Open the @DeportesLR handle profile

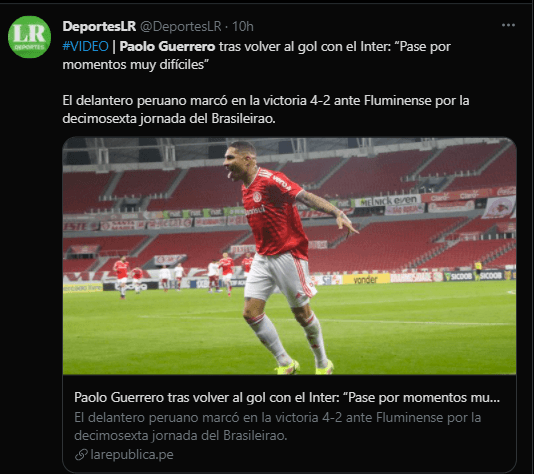click(181, 26)
